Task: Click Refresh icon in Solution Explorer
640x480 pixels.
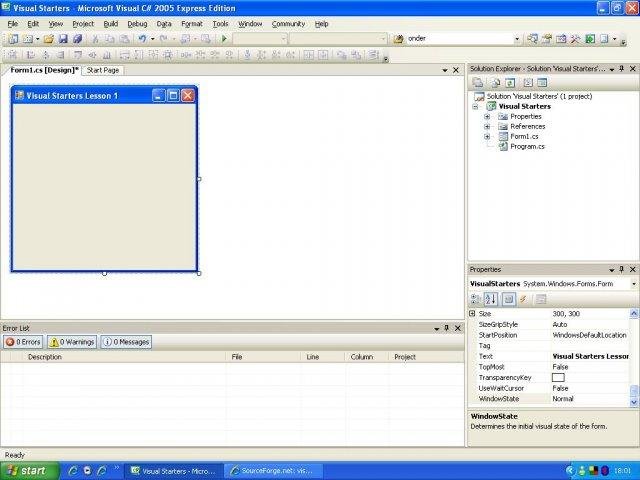Action: (510, 83)
